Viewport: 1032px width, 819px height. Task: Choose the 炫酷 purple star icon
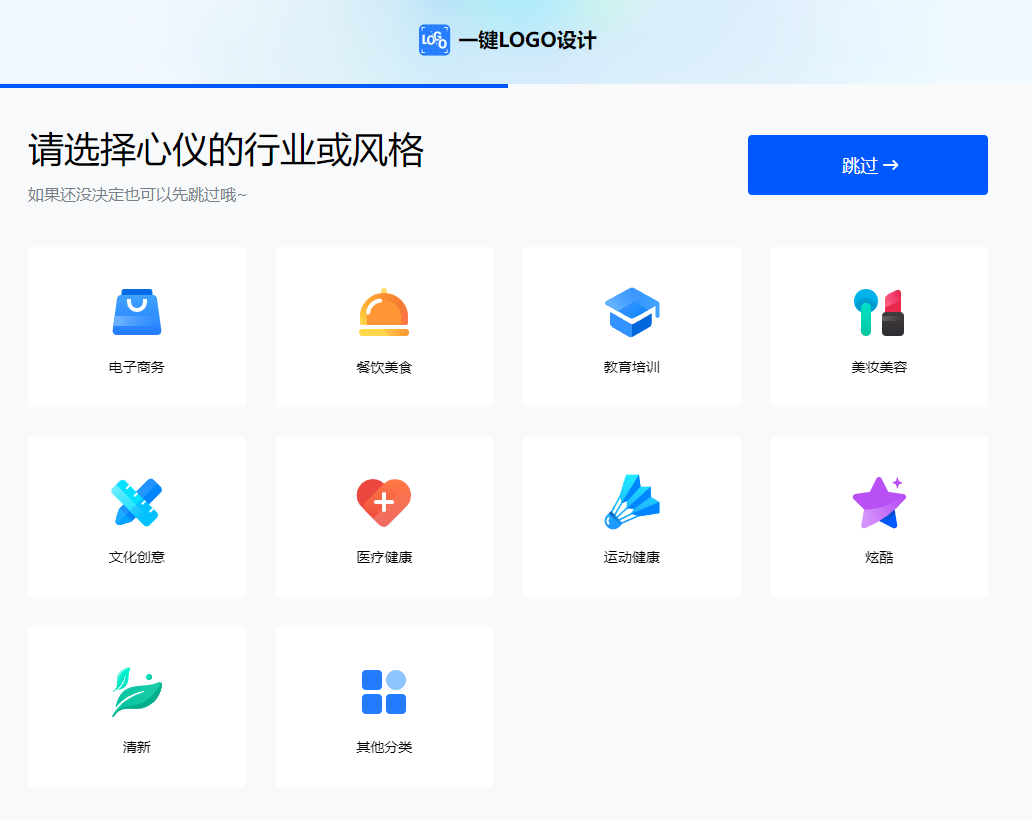[x=879, y=502]
